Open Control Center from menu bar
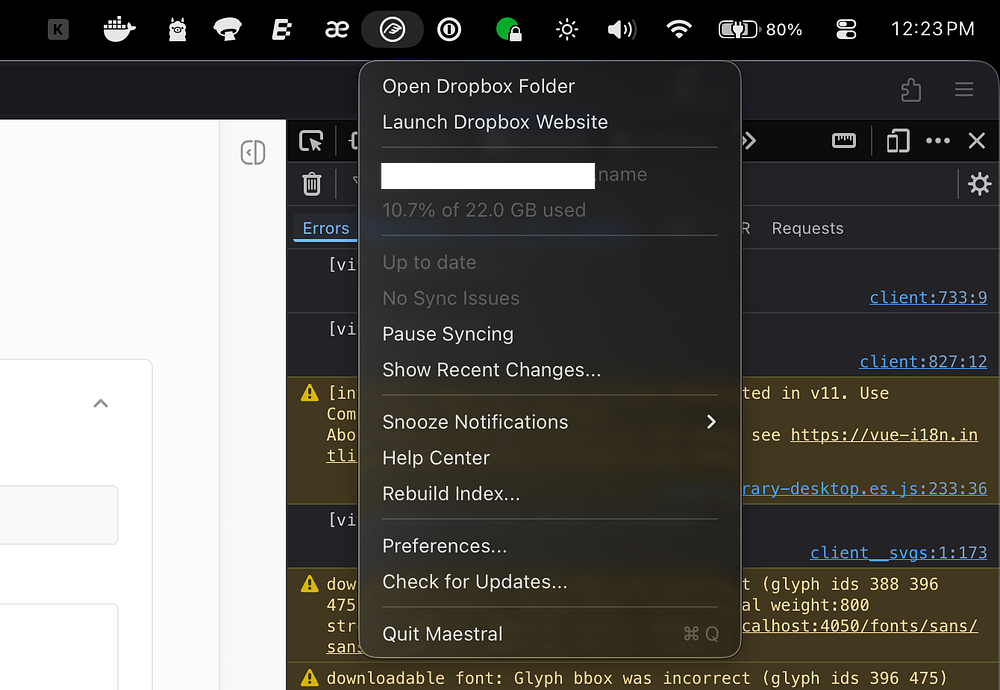This screenshot has height=690, width=1000. pyautogui.click(x=846, y=29)
